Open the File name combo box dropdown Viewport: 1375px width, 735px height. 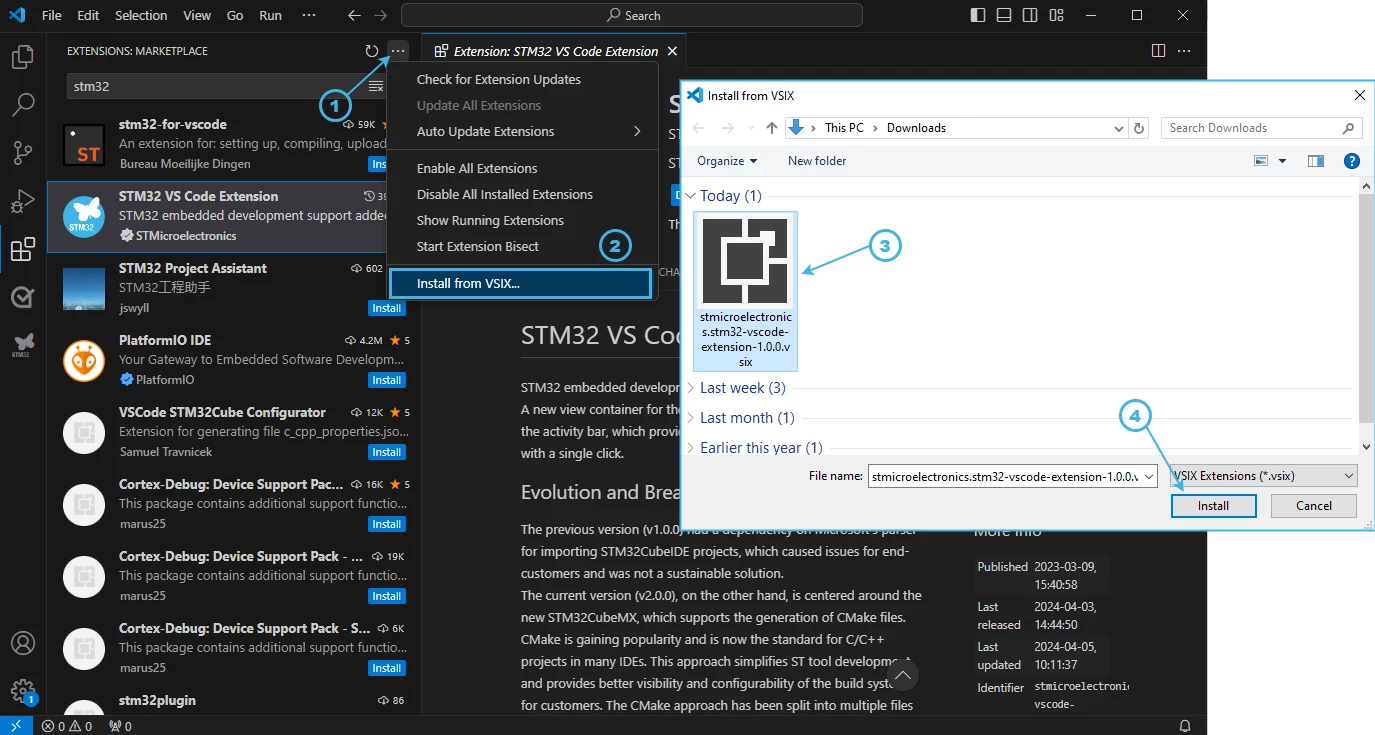point(1148,477)
